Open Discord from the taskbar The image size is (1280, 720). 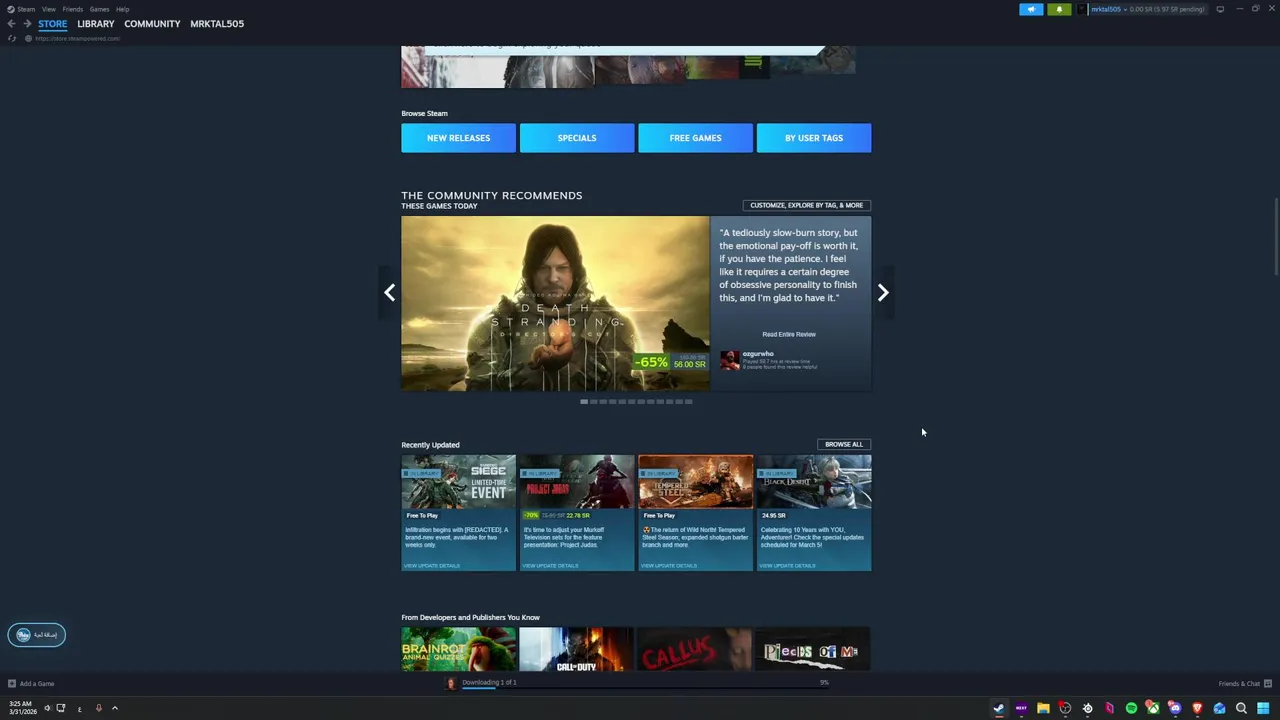coord(1175,708)
